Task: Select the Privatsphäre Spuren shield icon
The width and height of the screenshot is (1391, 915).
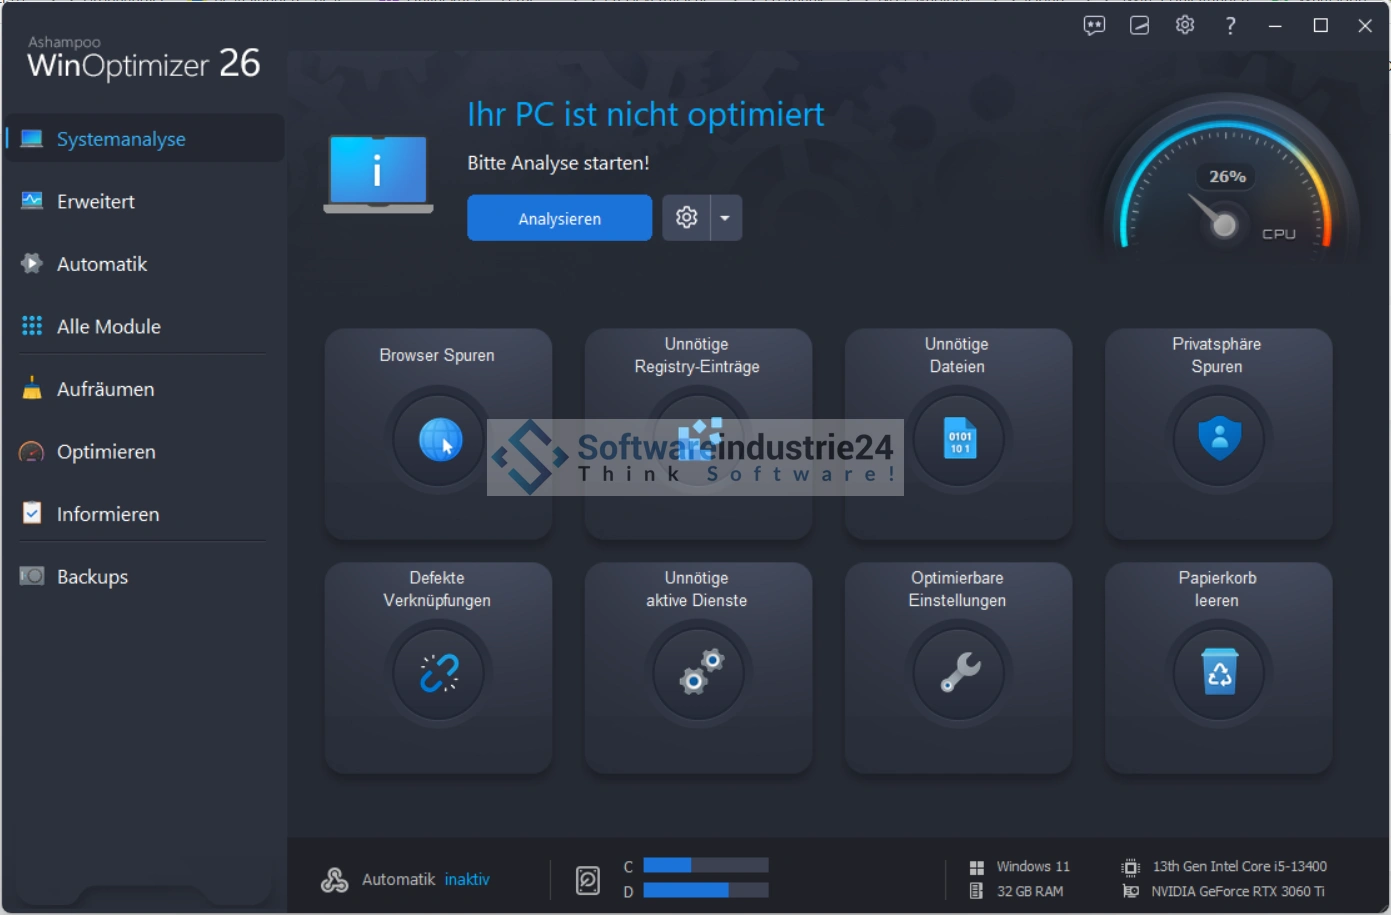Action: 1218,439
